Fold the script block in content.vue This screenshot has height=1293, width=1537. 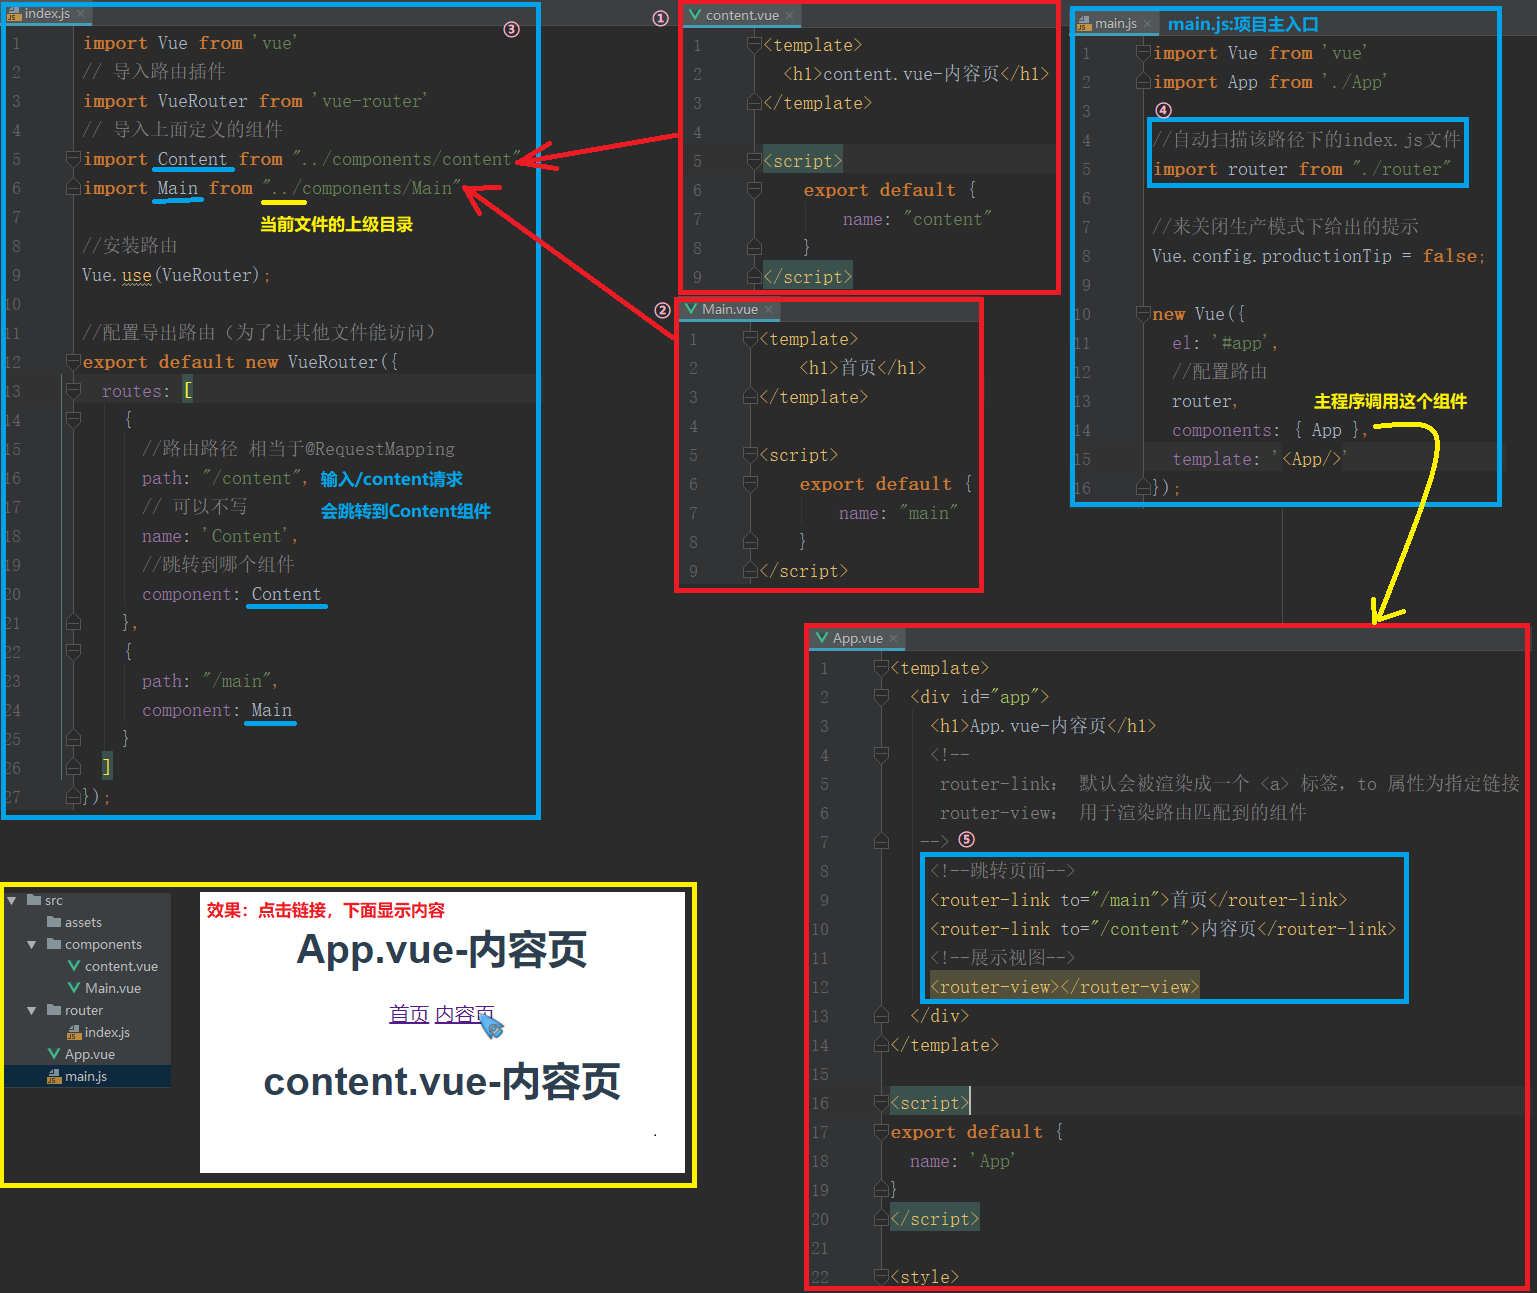755,161
